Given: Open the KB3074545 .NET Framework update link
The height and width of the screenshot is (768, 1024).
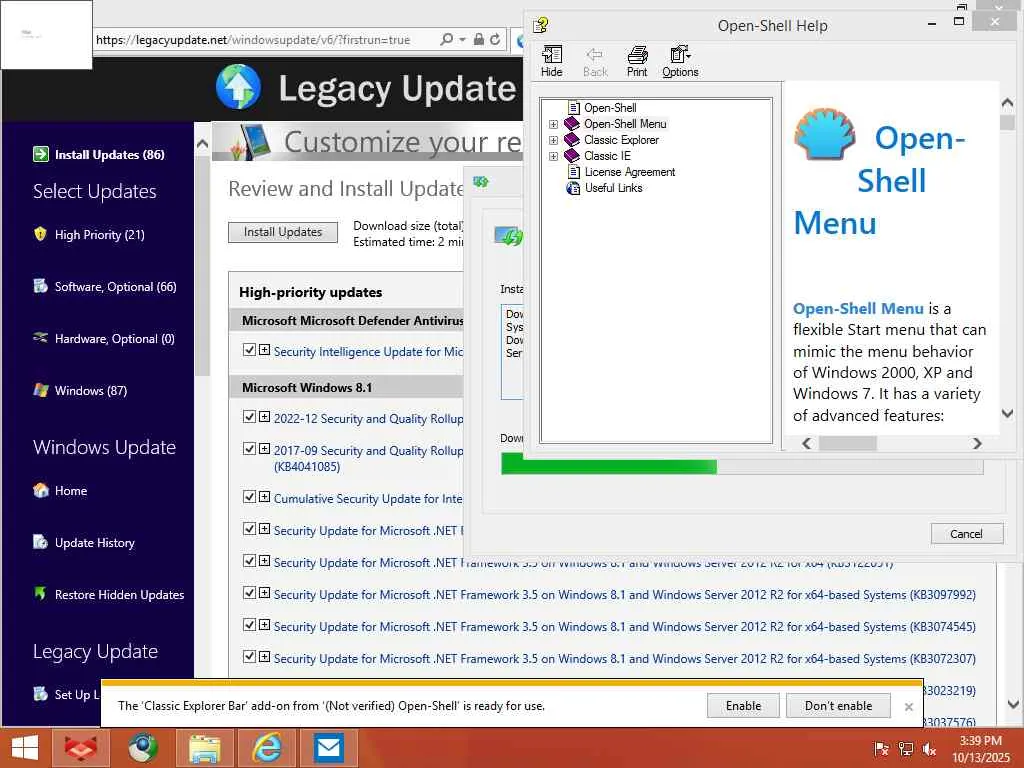Looking at the screenshot, I should click(624, 626).
